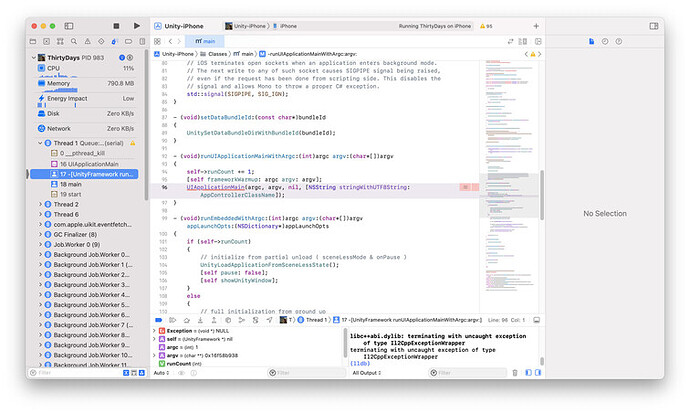
Task: Open the Symbol navigator icon
Action: (60, 41)
